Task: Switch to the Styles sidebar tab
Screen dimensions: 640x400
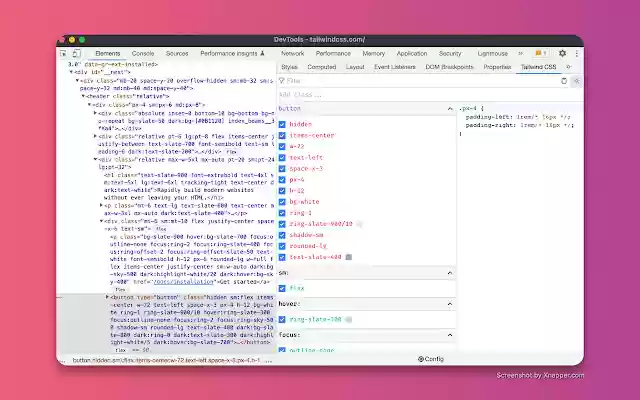Action: point(289,67)
